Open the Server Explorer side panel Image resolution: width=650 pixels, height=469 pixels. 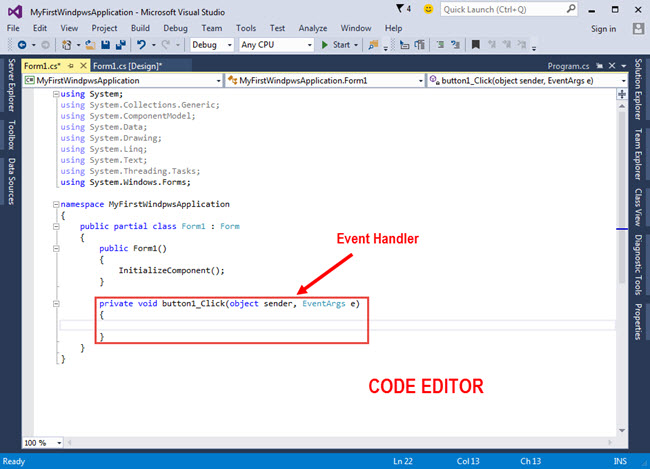(12, 85)
